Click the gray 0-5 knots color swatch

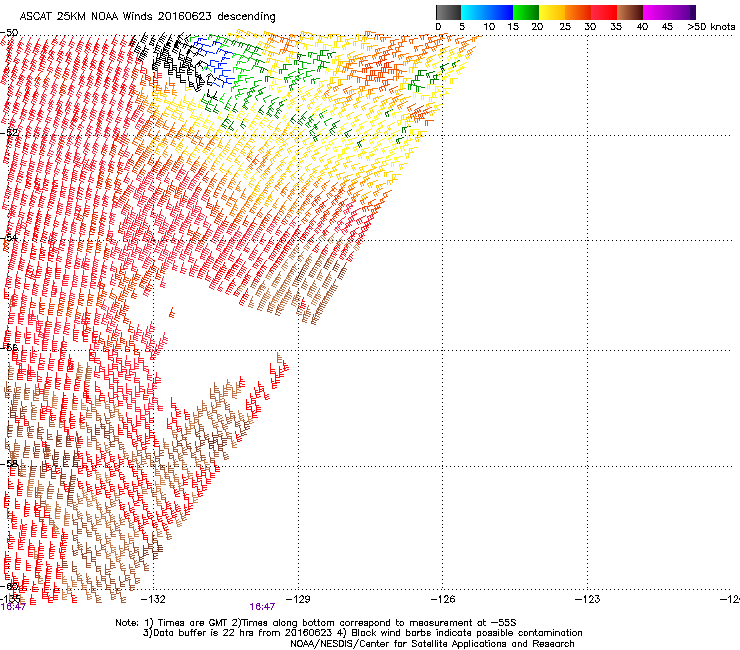pos(448,12)
